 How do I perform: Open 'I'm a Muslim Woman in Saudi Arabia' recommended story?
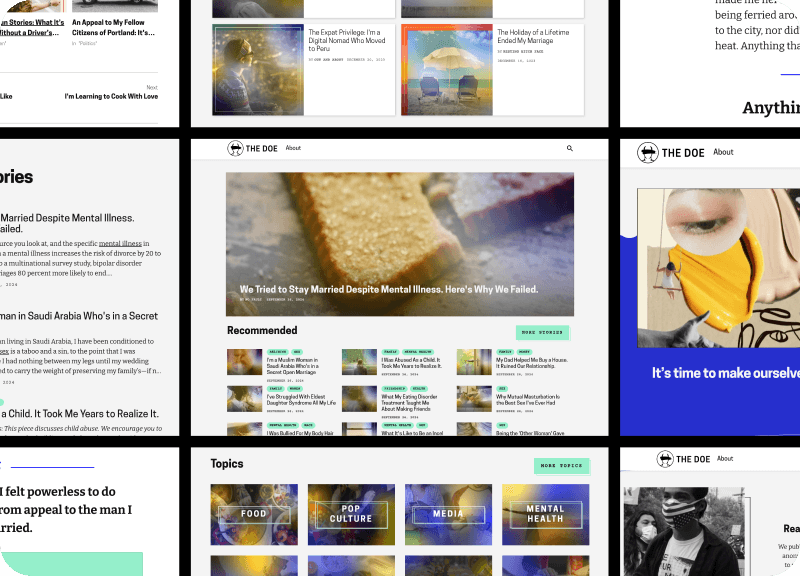(x=292, y=366)
